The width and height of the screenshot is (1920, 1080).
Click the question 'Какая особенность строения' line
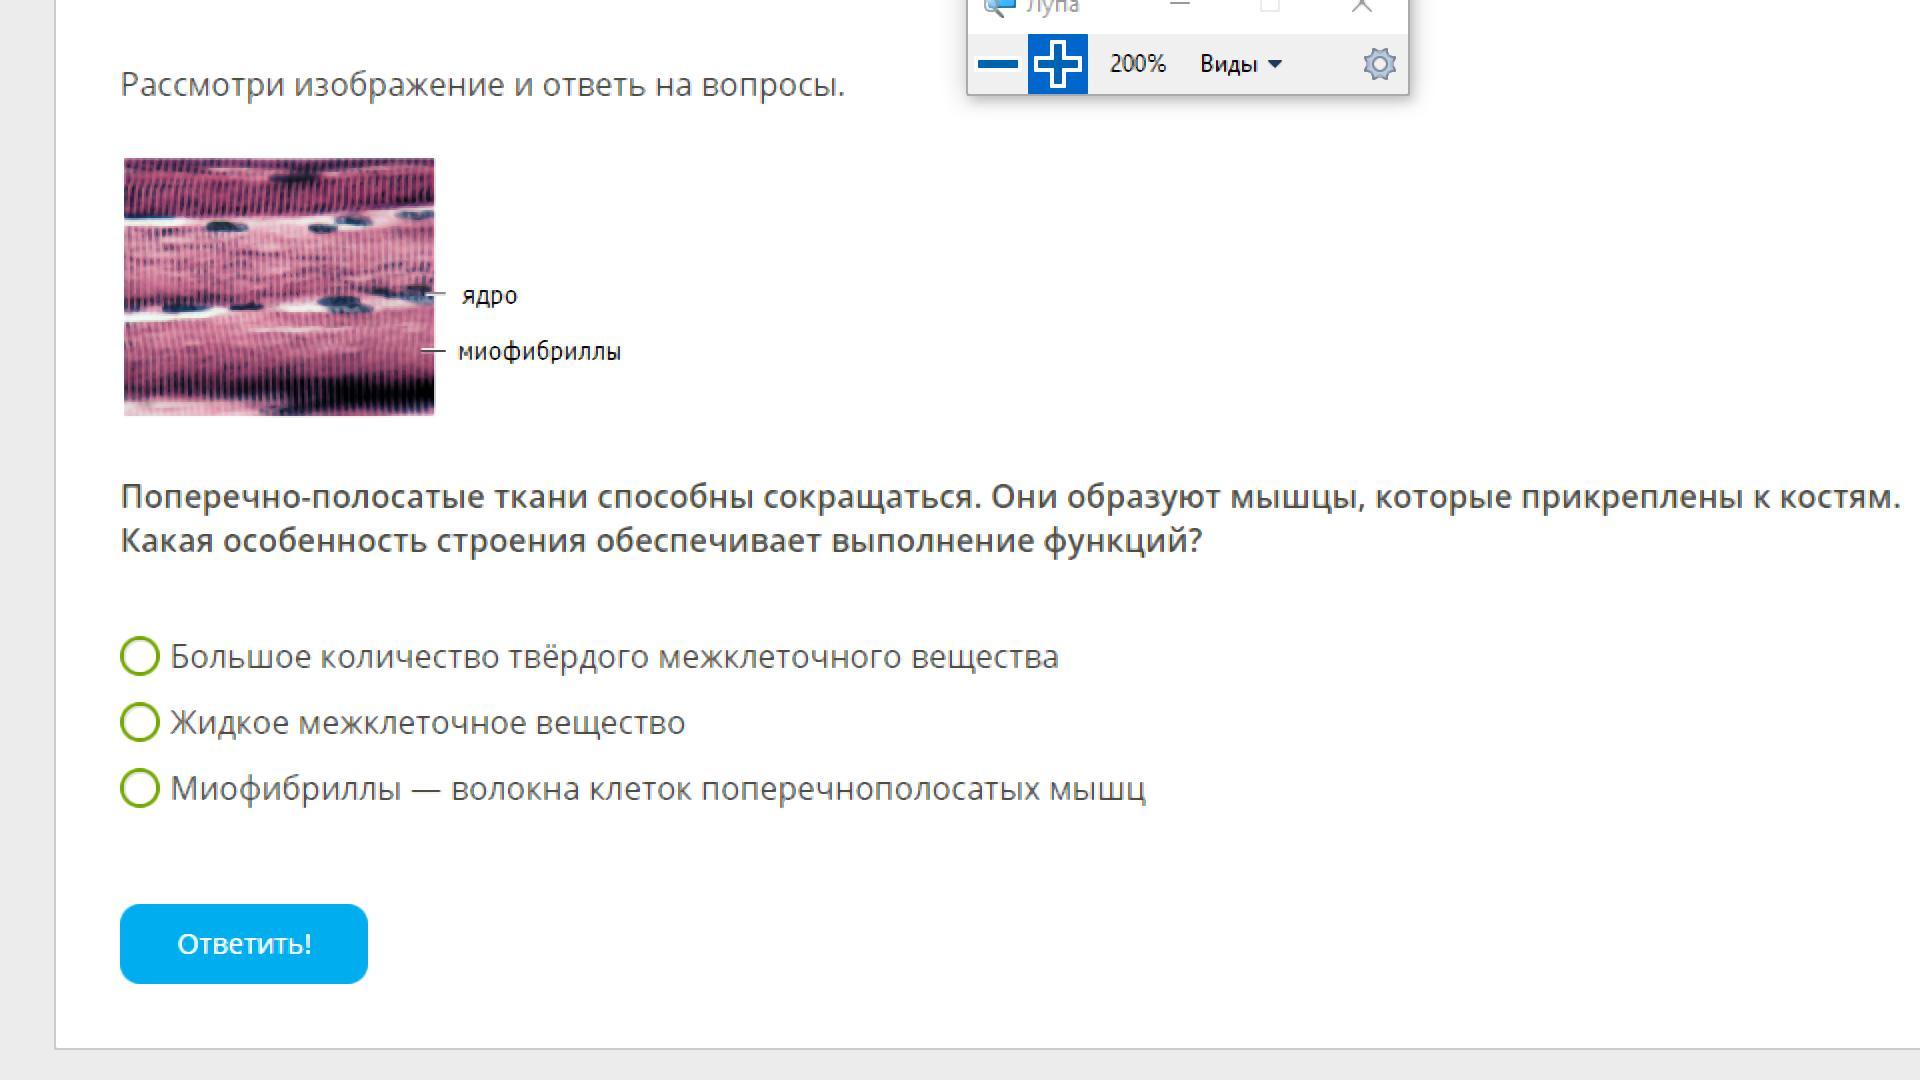(660, 541)
